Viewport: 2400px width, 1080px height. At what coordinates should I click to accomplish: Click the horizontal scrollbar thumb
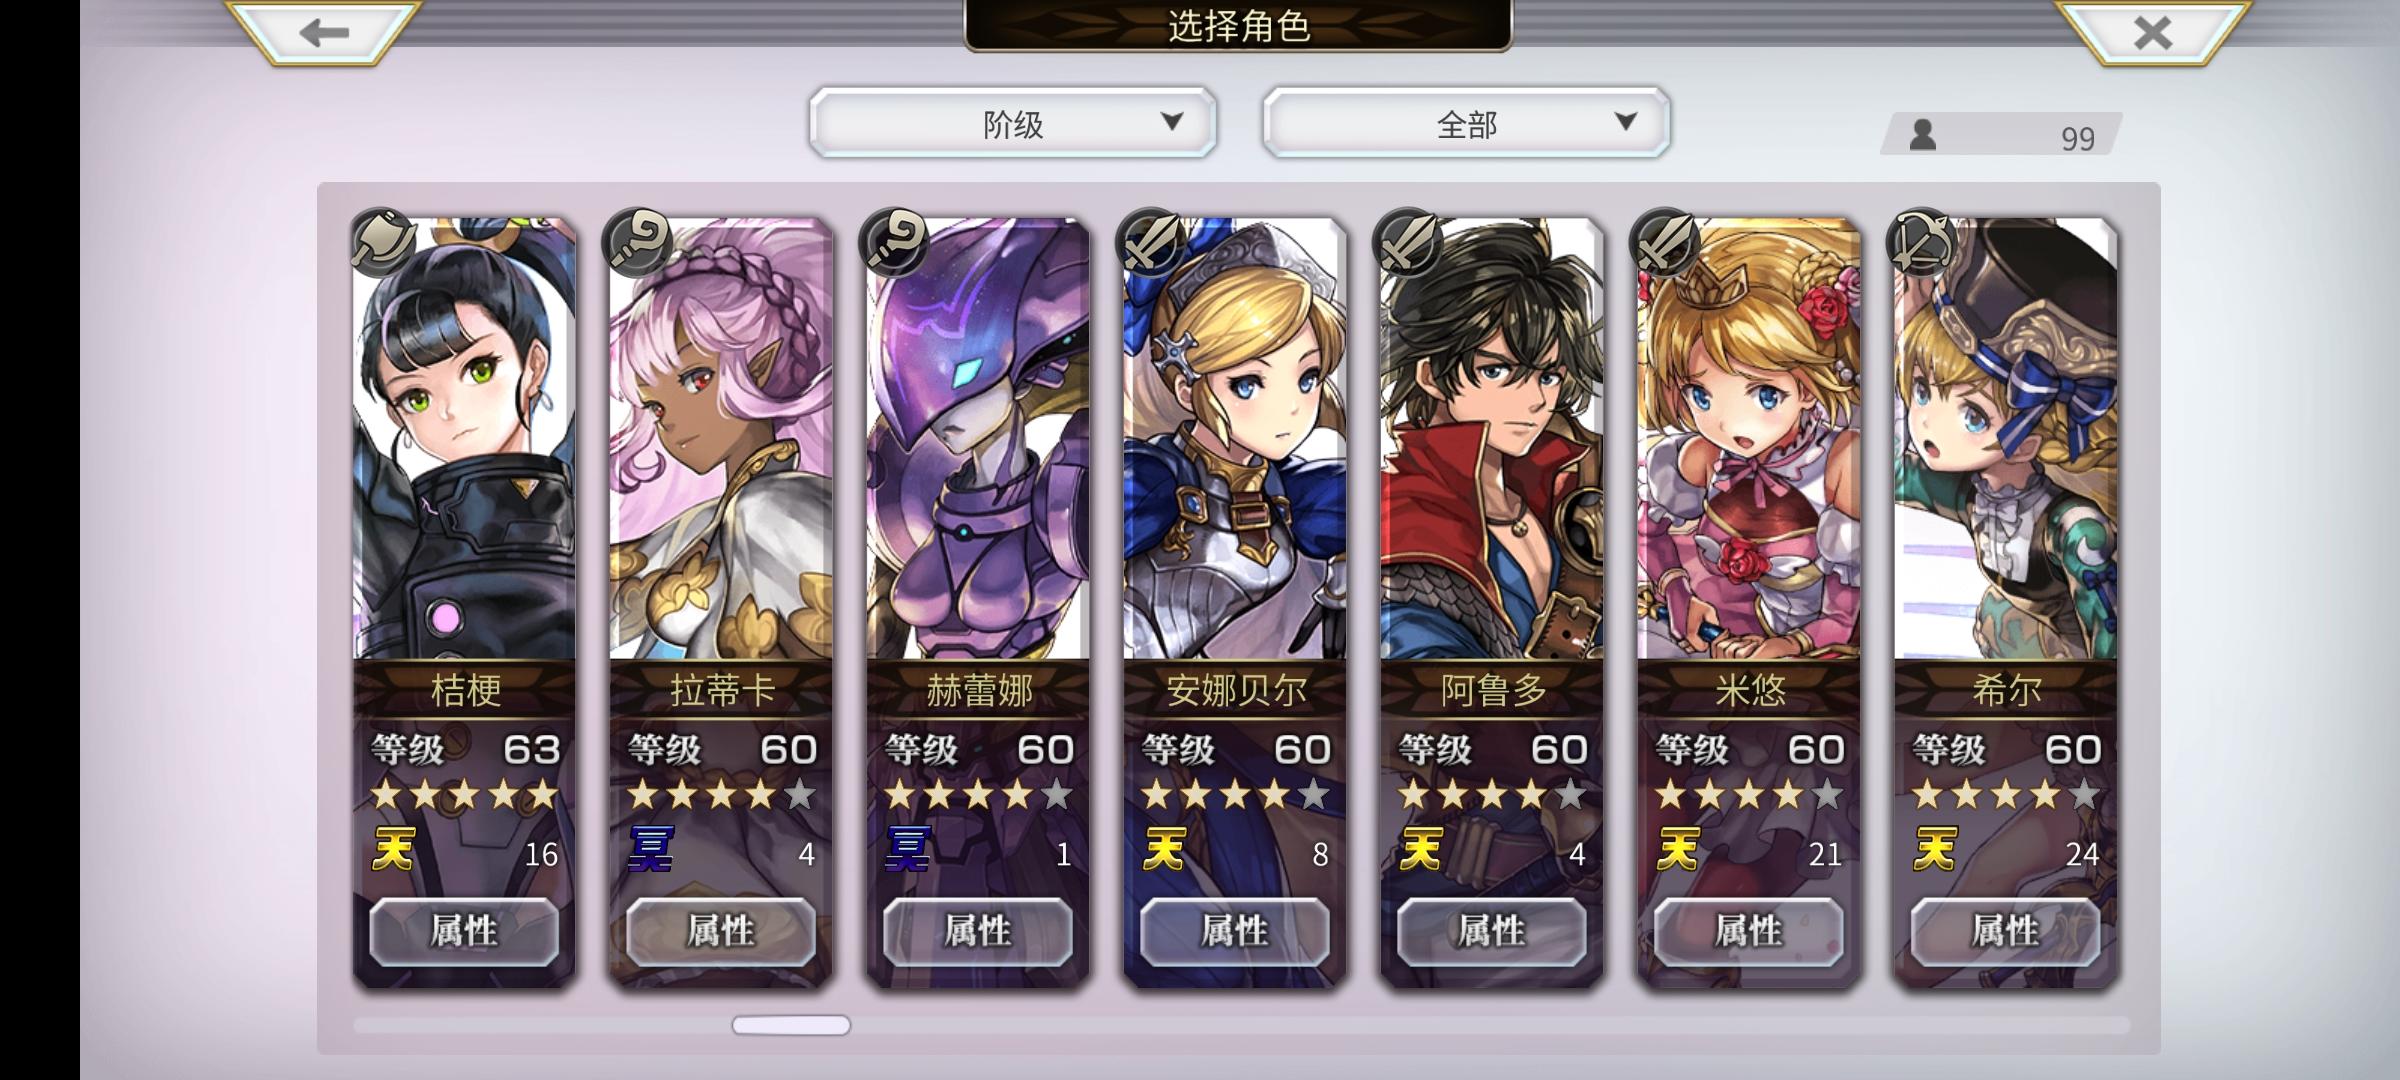click(791, 1025)
